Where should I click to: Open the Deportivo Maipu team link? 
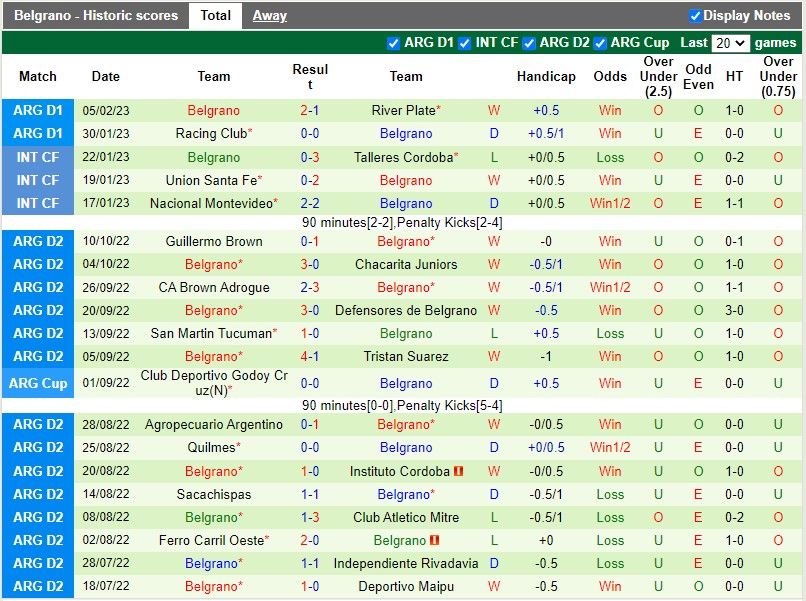pos(406,586)
